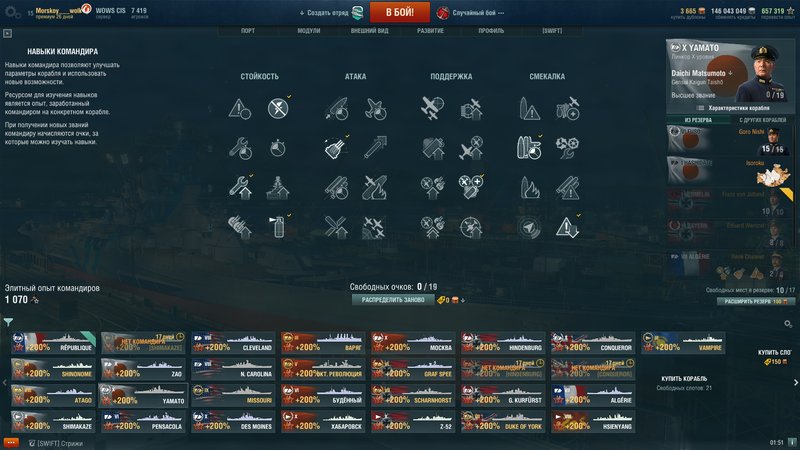
Task: Open settings gear icon at top left
Action: (x=11, y=12)
